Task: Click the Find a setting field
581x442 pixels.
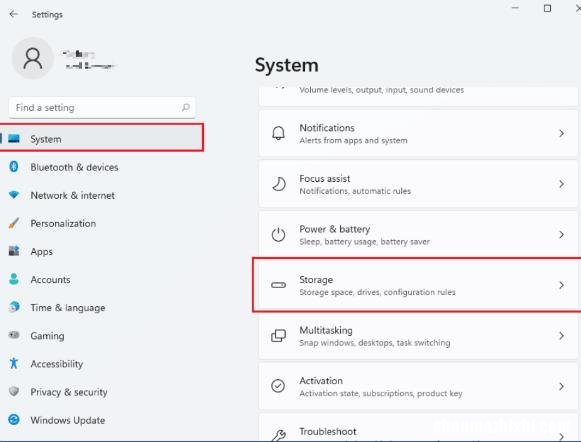Action: pyautogui.click(x=102, y=108)
